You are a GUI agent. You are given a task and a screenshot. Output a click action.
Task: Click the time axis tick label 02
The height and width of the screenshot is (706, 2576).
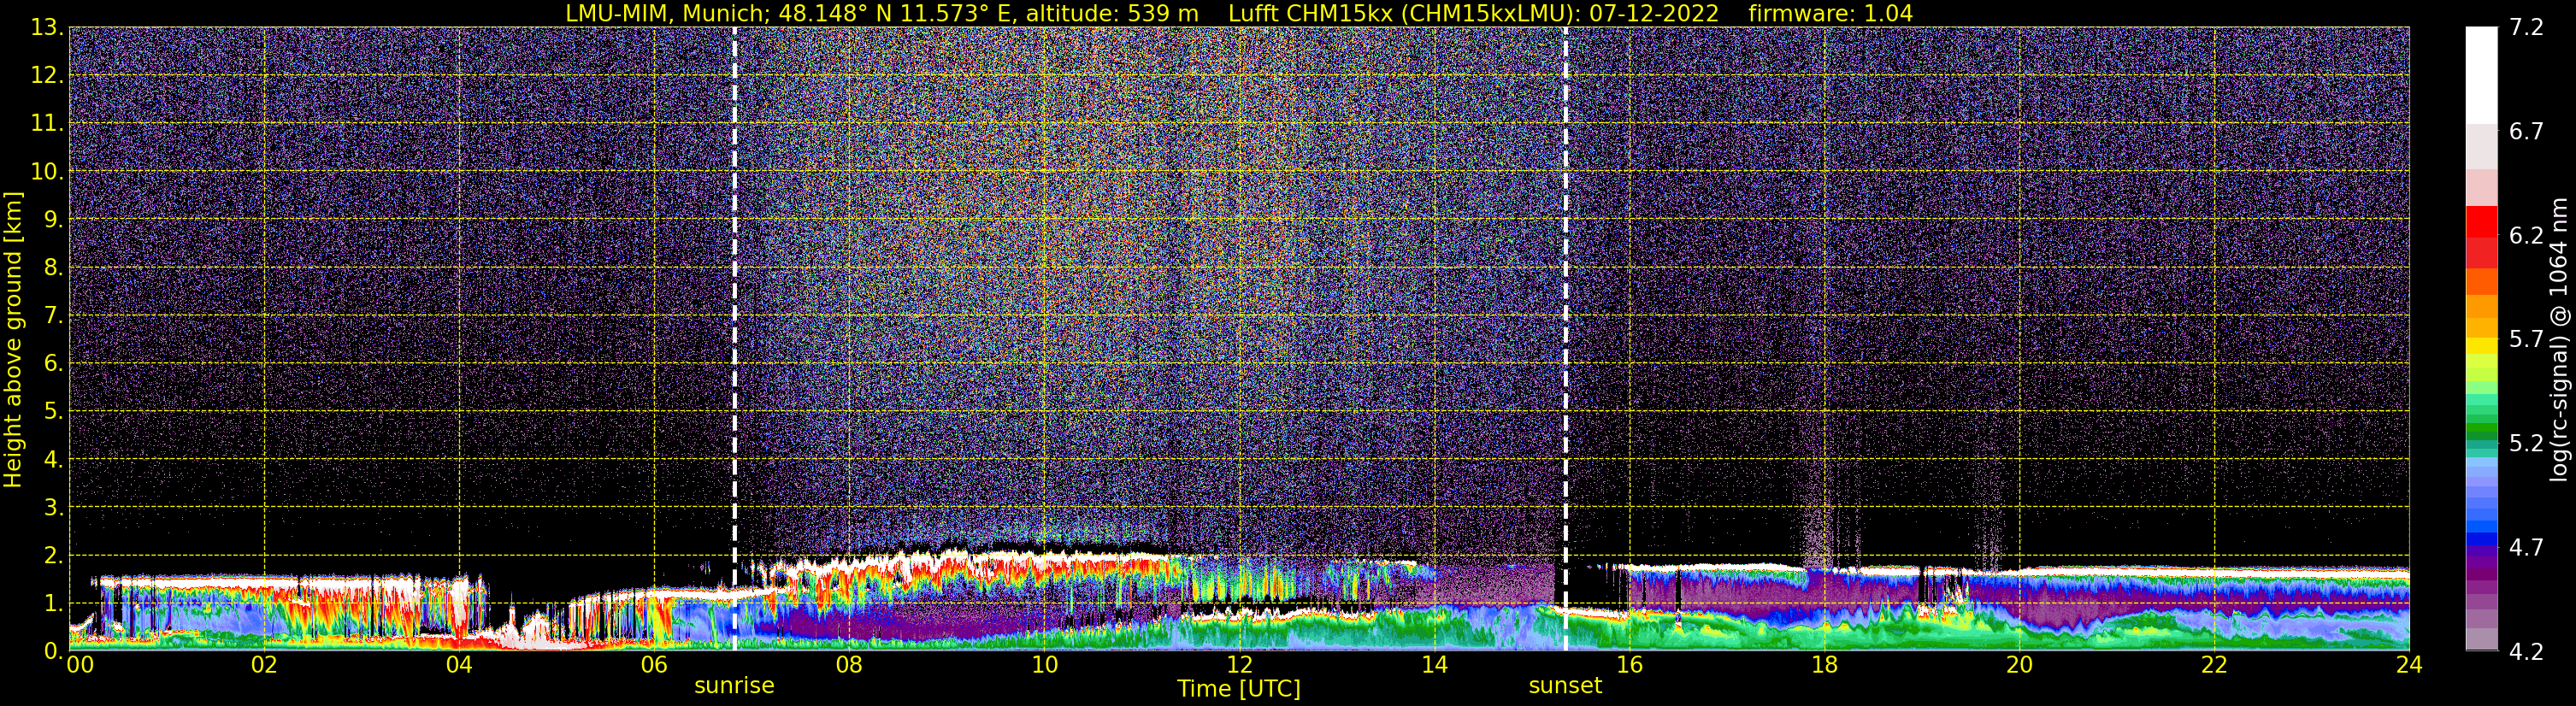[263, 665]
